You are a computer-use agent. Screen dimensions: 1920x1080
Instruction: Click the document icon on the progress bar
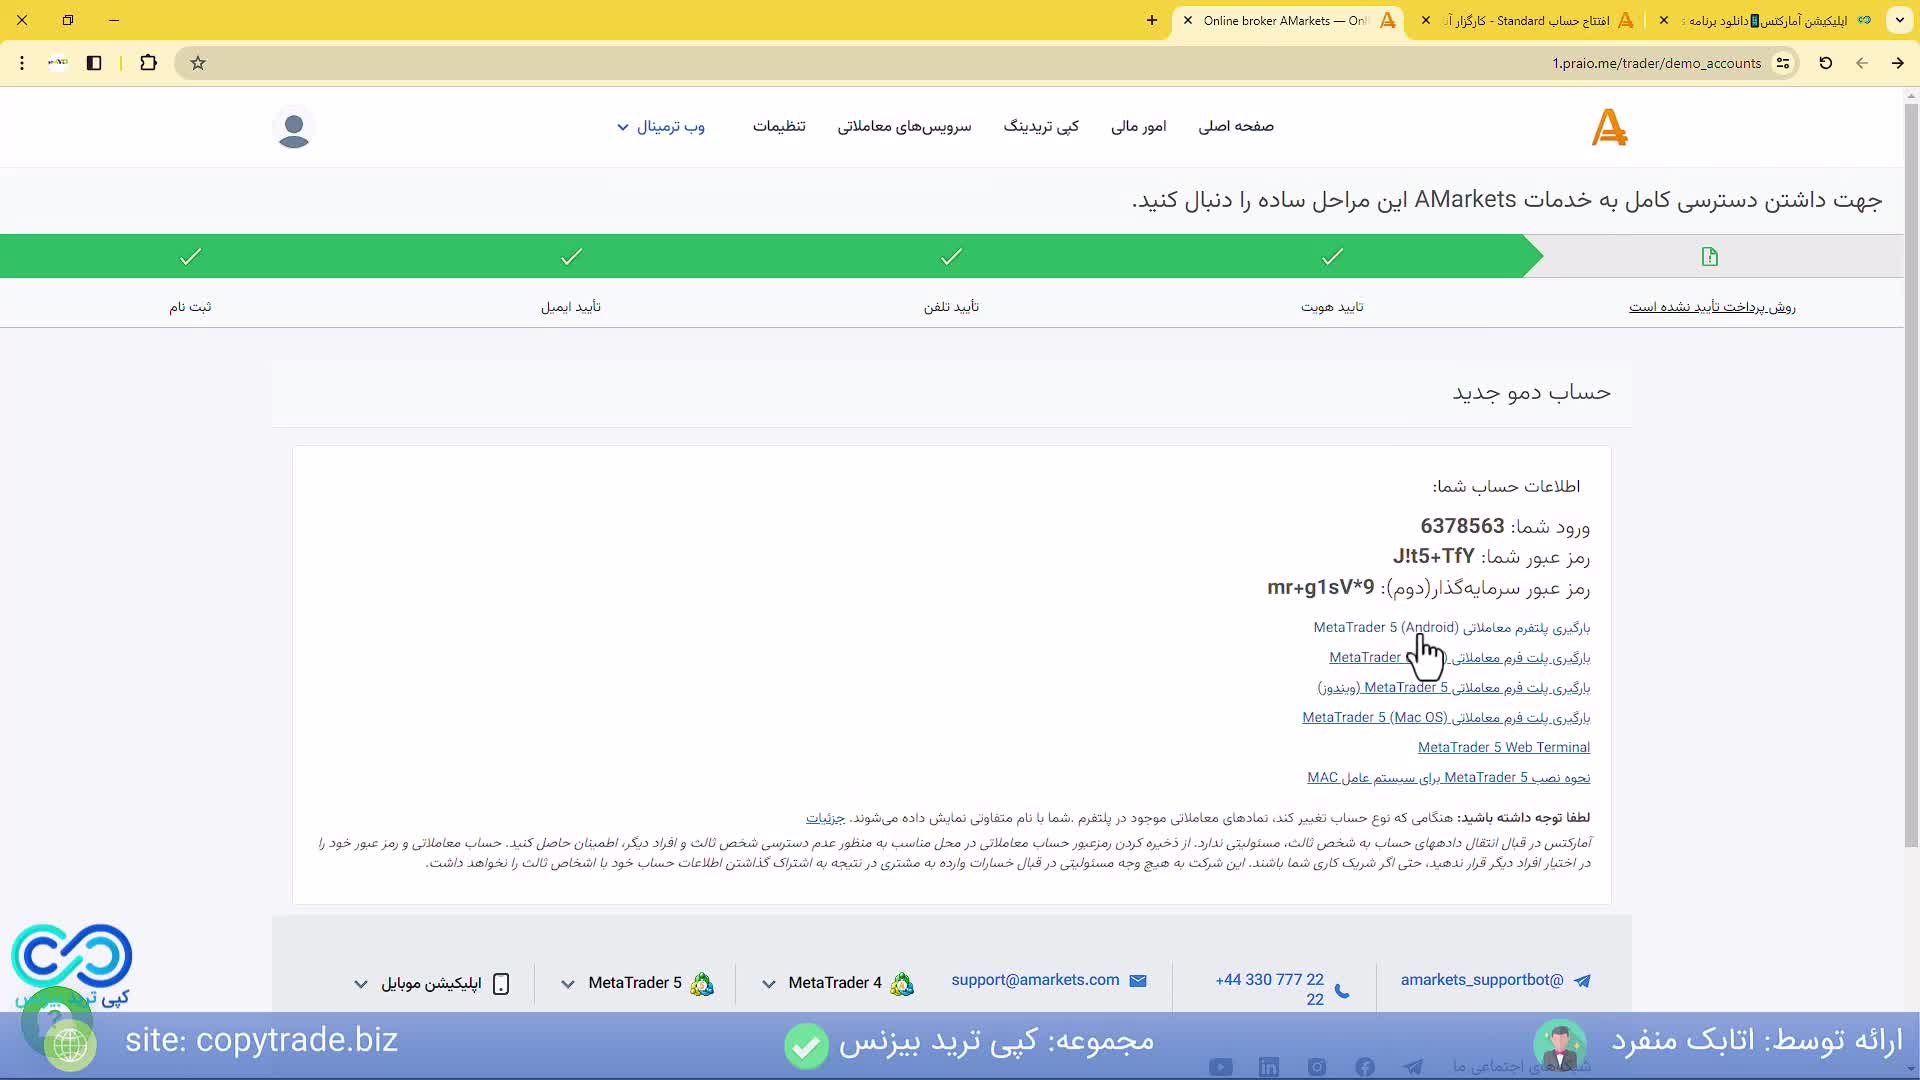coord(1709,256)
